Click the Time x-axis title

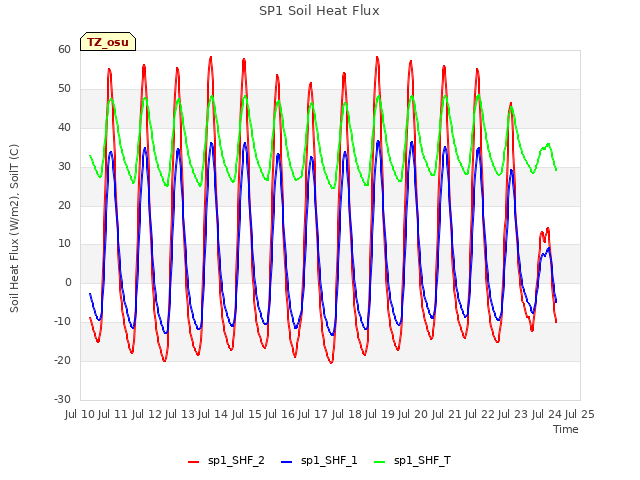pyautogui.click(x=566, y=429)
